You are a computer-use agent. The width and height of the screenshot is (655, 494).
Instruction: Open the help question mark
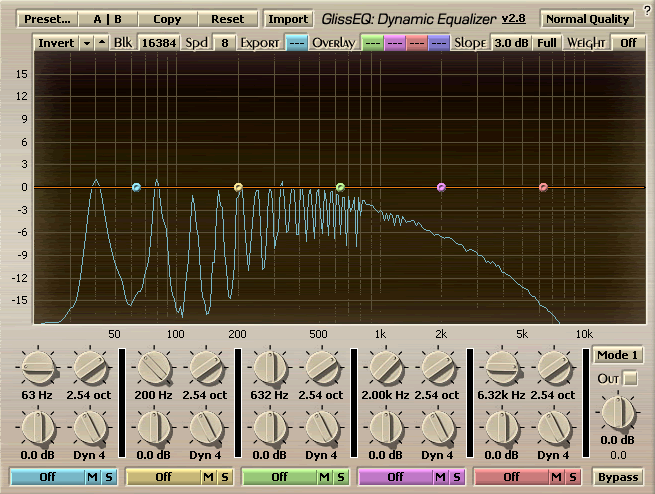coord(647,11)
